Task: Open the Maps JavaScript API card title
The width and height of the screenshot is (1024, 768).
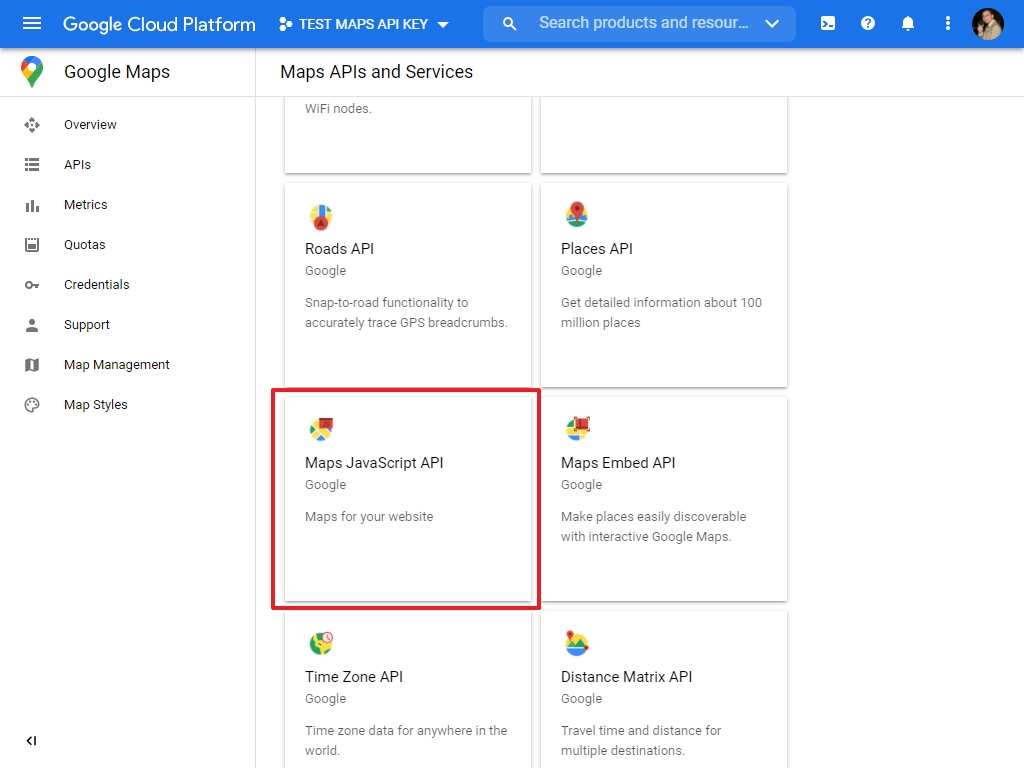Action: click(374, 463)
